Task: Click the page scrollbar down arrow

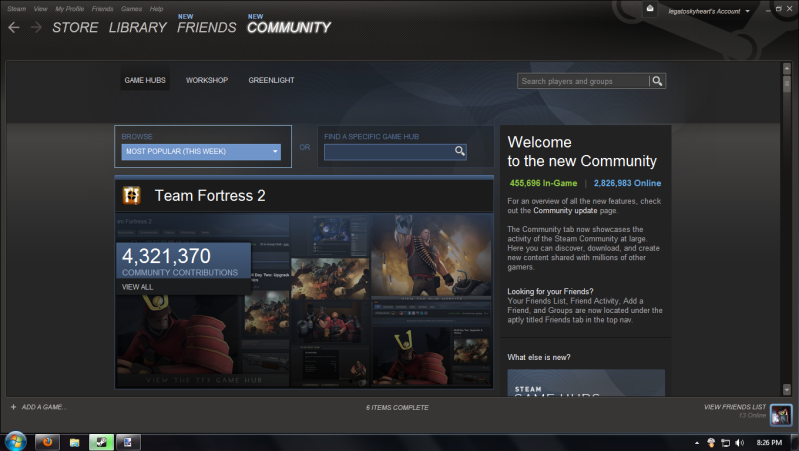Action: 786,390
